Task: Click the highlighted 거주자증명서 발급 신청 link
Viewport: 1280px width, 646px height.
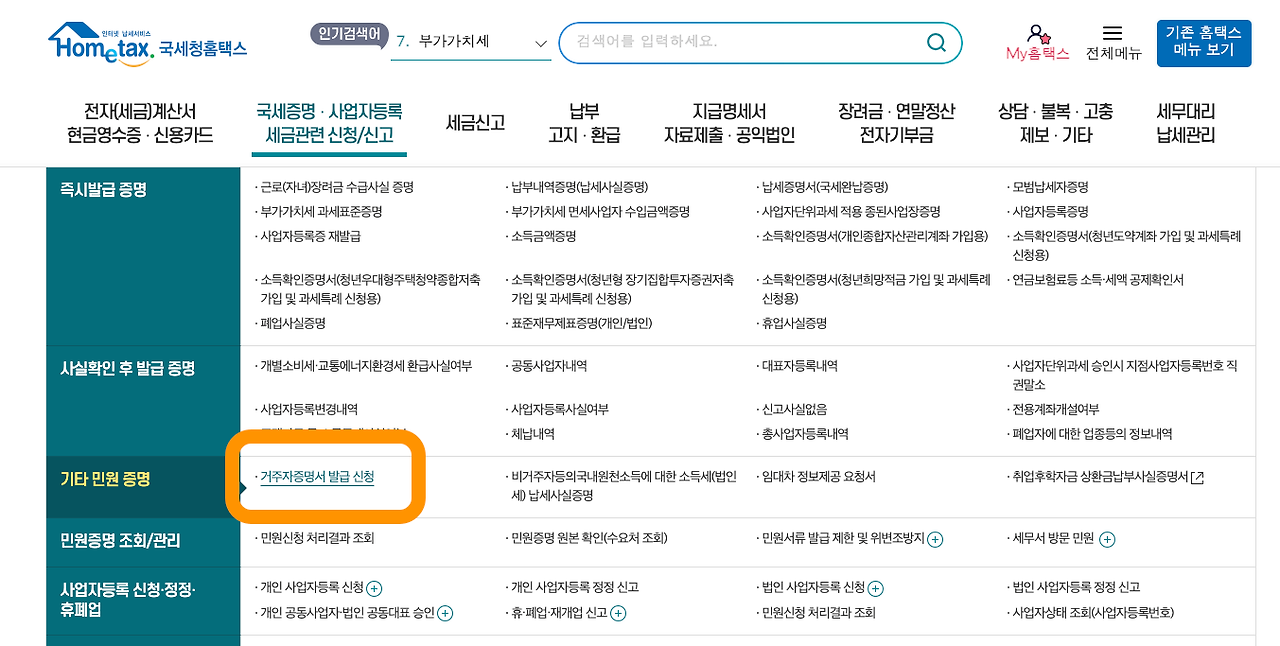Action: click(x=317, y=477)
